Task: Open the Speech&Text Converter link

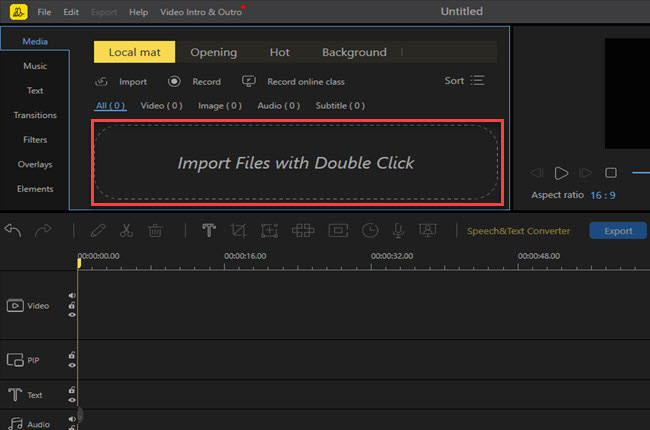Action: point(518,231)
